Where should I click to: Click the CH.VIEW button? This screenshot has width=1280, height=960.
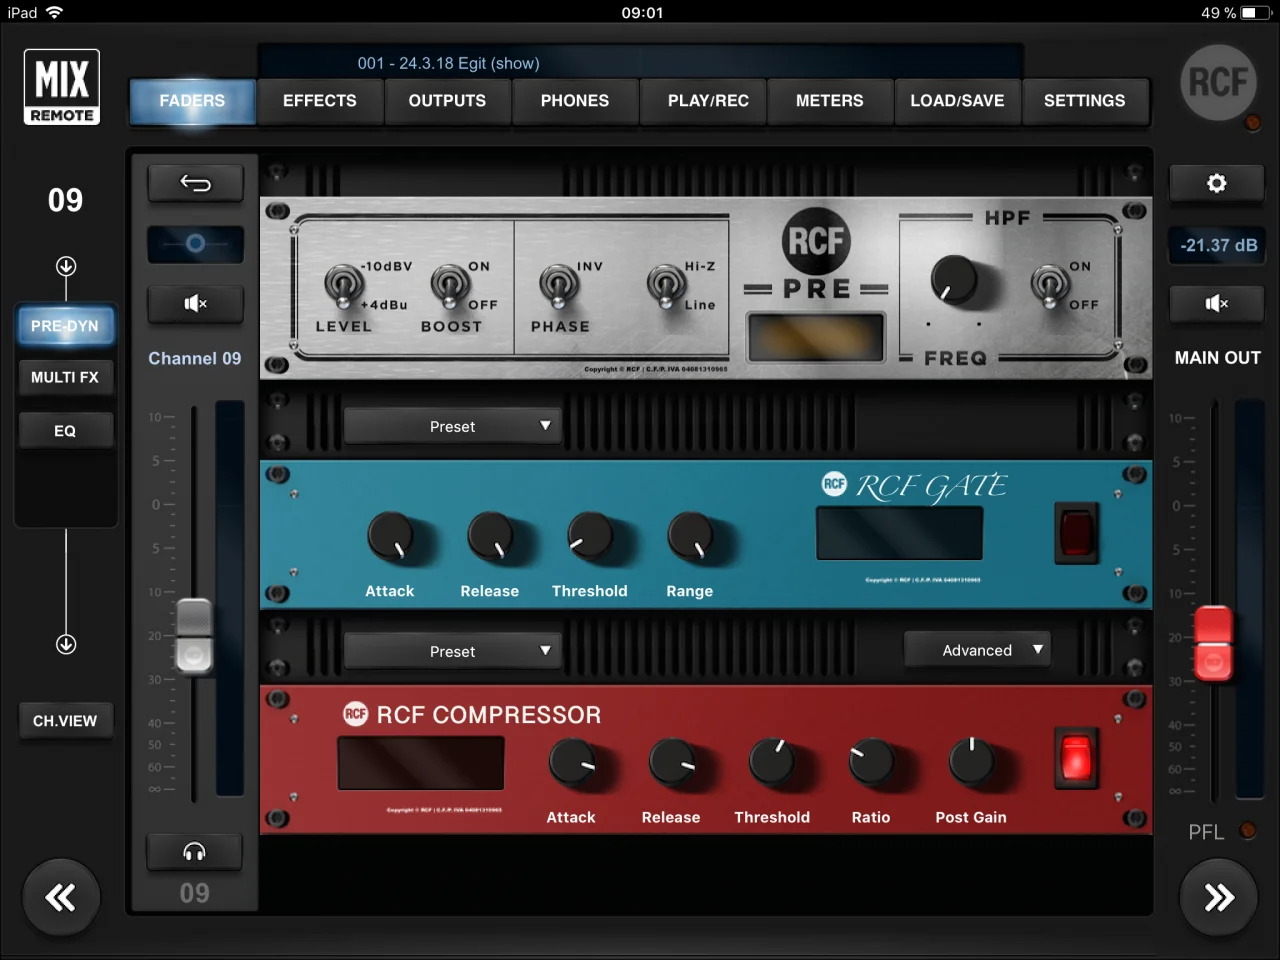65,721
